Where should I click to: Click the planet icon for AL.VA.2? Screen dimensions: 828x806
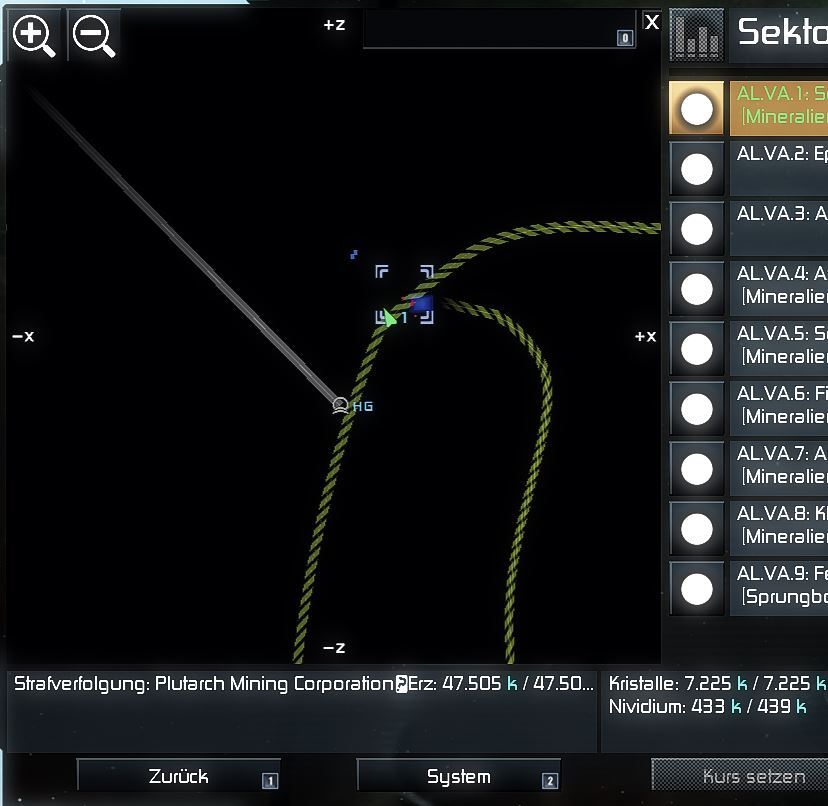coord(696,169)
